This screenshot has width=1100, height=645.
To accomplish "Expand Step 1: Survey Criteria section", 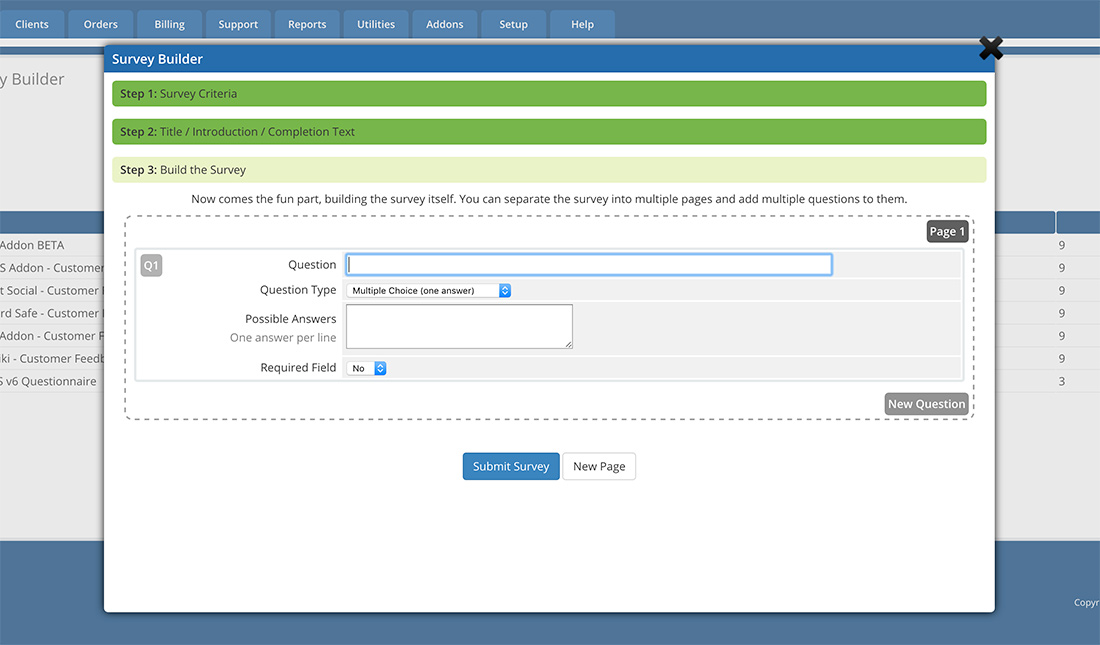I will click(x=548, y=94).
